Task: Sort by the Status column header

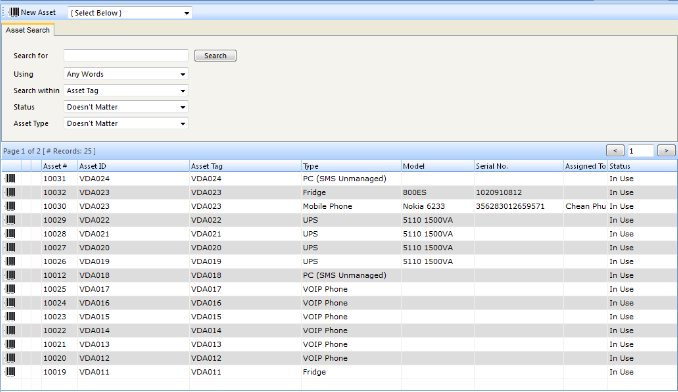Action: coord(642,166)
